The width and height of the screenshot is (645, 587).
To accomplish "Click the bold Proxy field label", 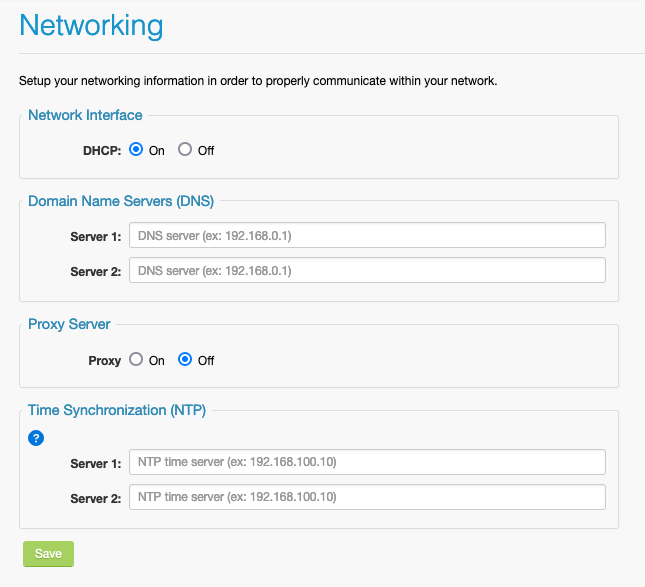I will coord(104,361).
